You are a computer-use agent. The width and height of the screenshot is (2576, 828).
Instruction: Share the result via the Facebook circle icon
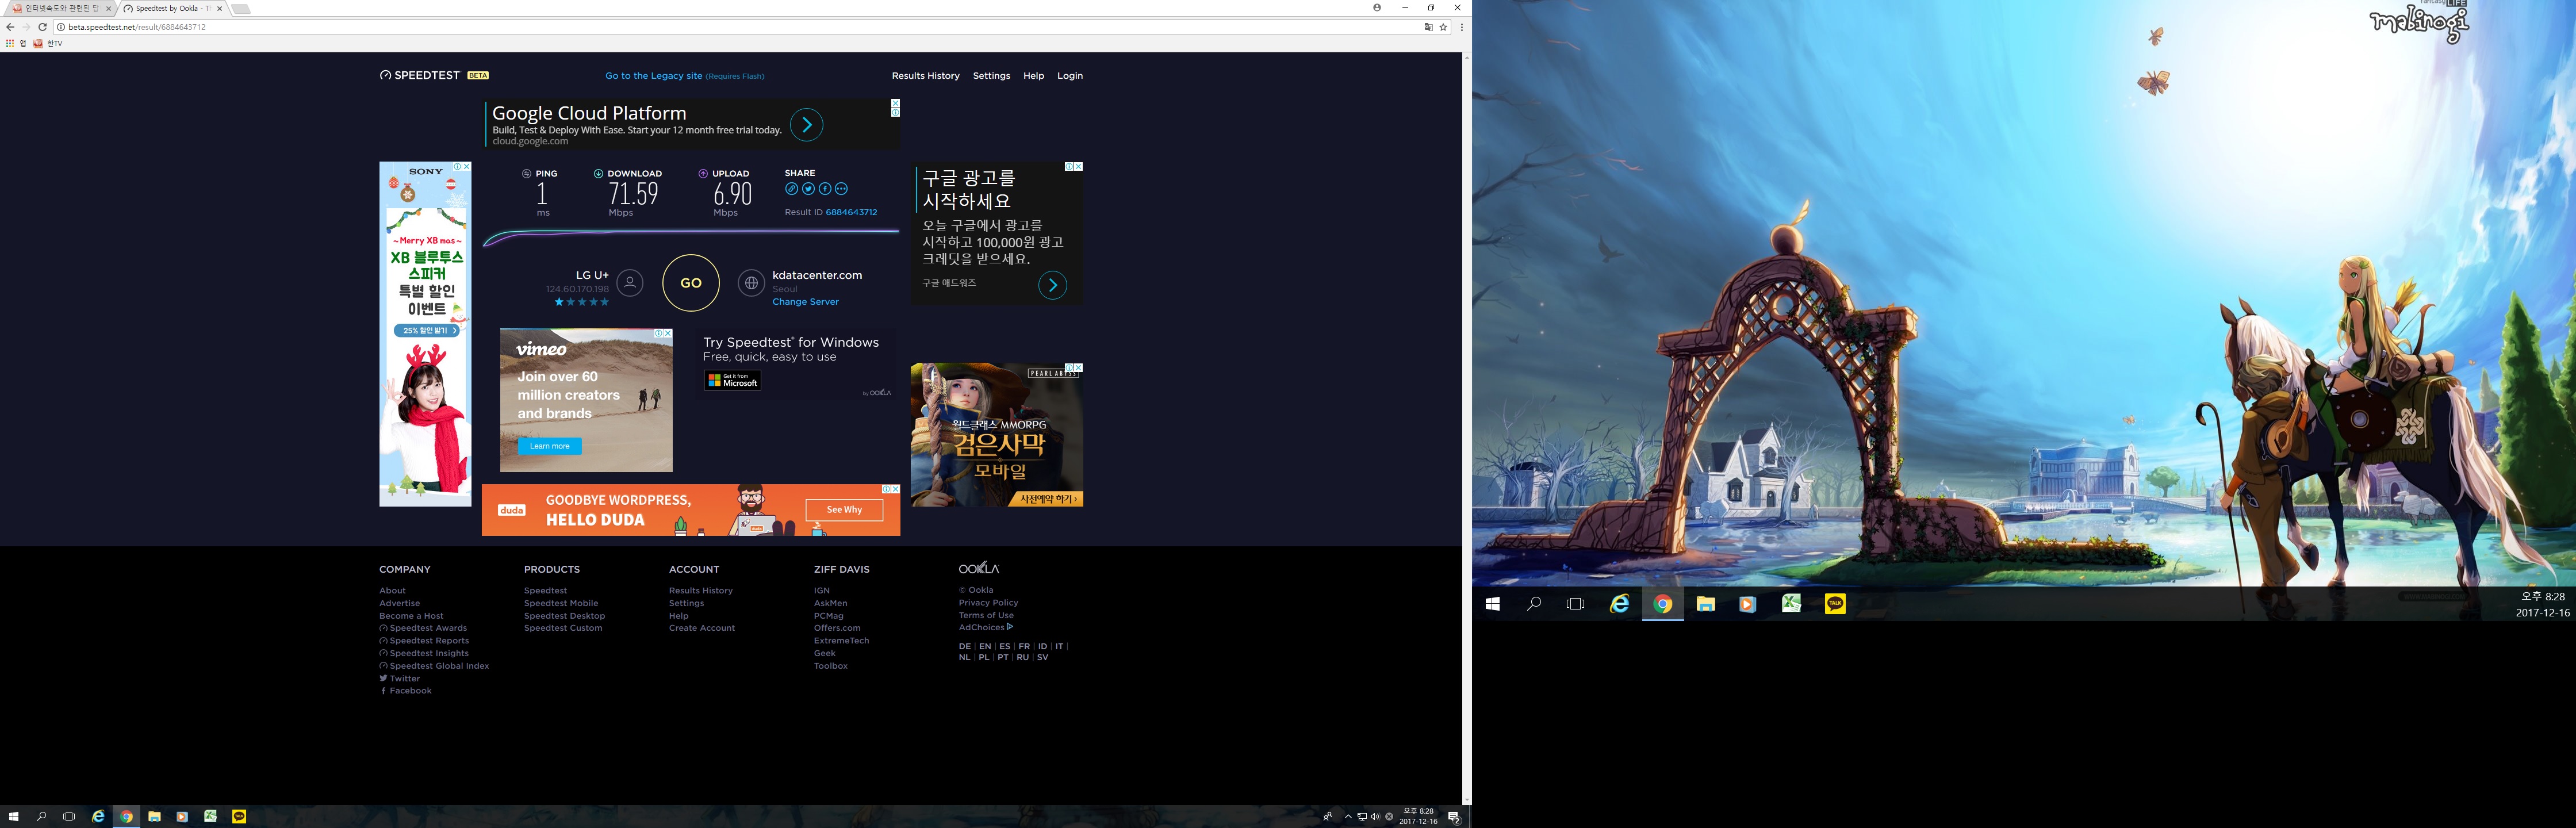pos(825,189)
